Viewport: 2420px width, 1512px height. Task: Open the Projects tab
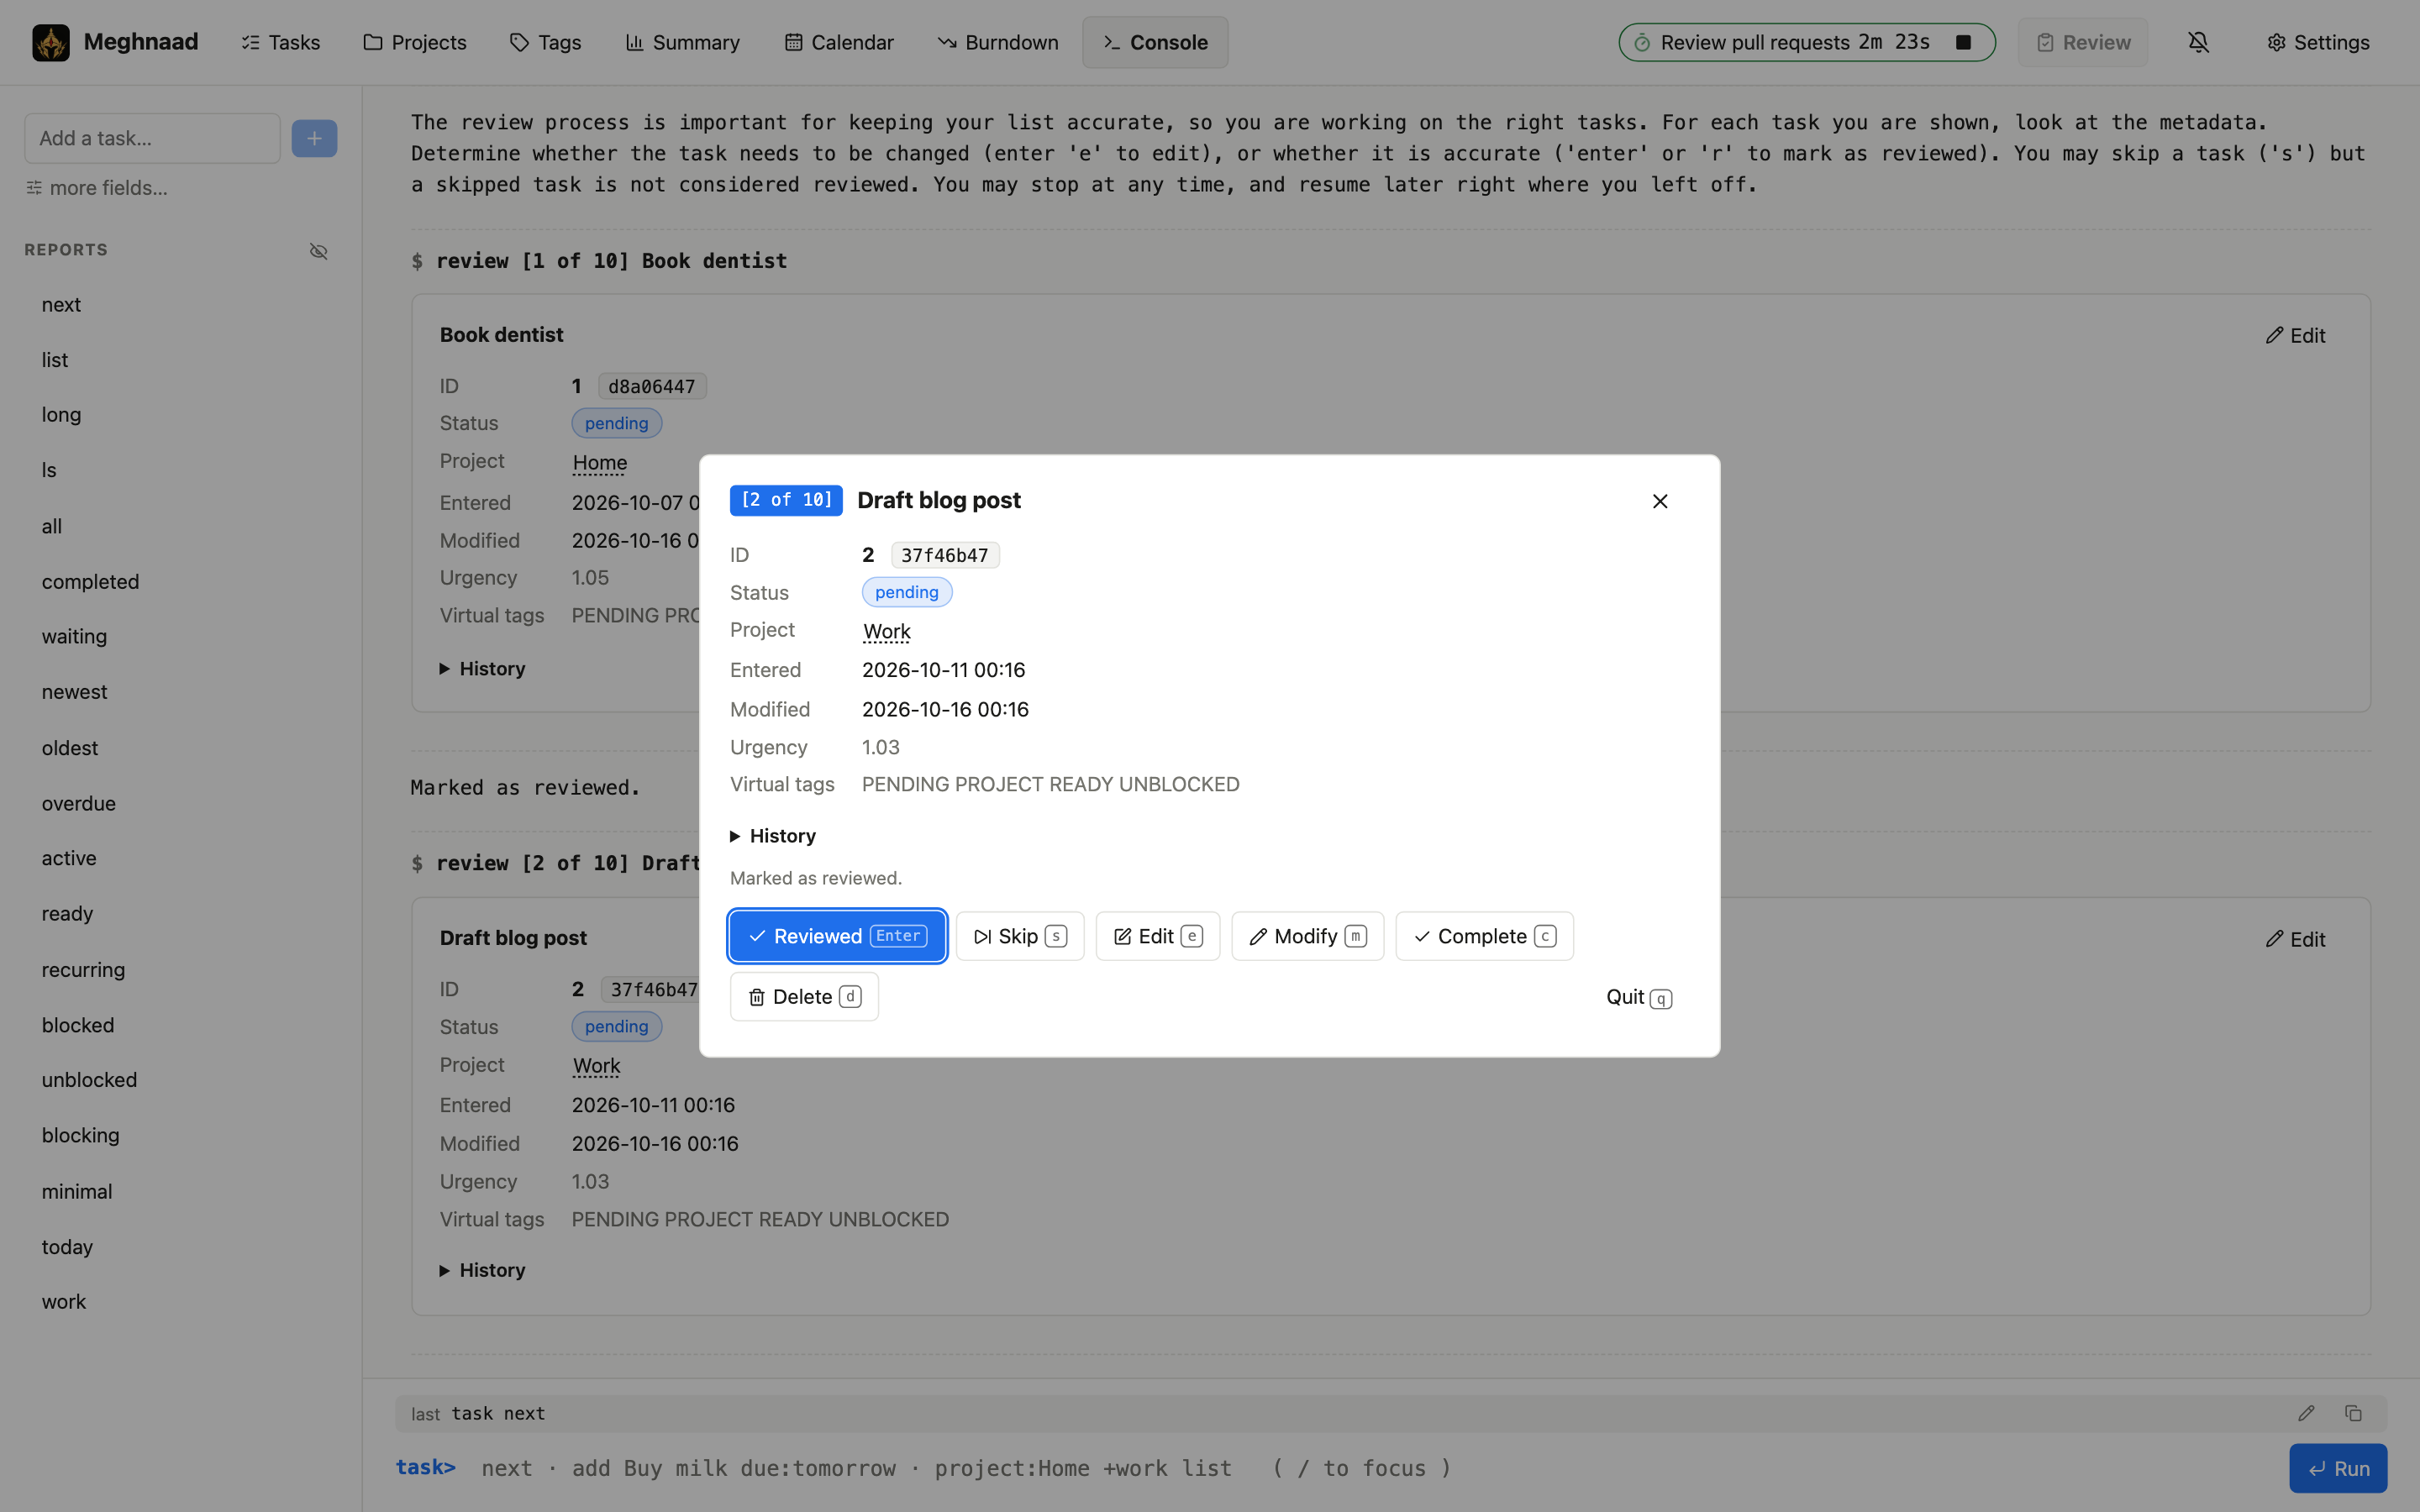pyautogui.click(x=415, y=42)
